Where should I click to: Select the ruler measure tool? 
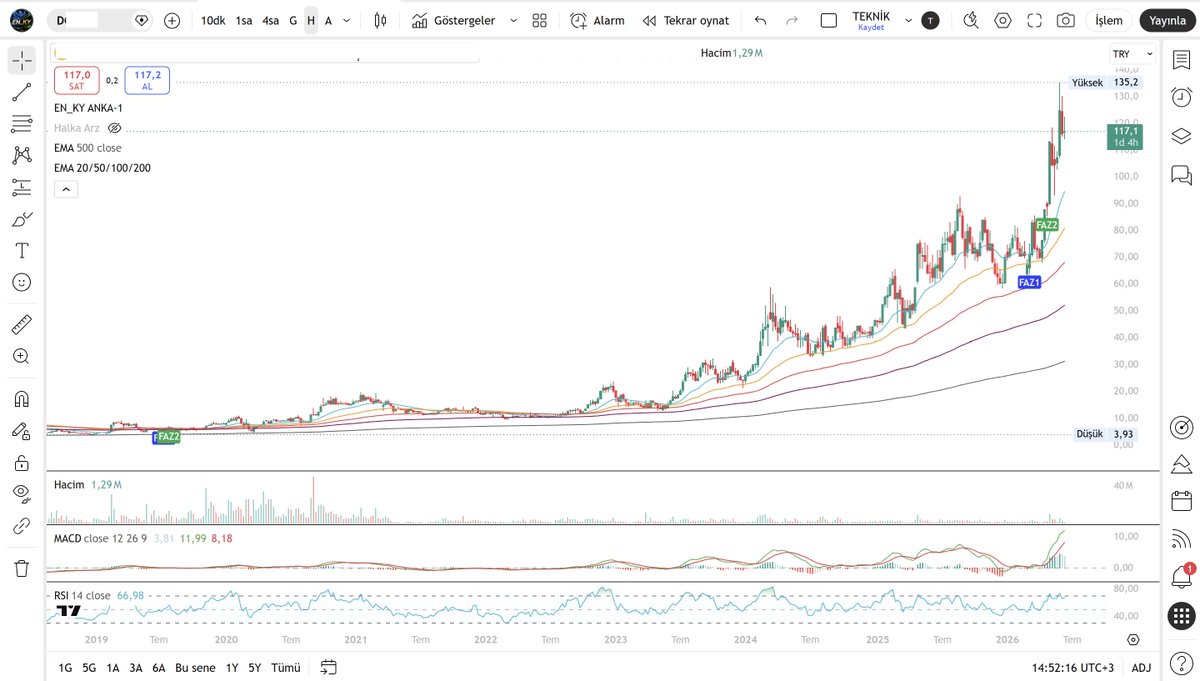coord(21,324)
